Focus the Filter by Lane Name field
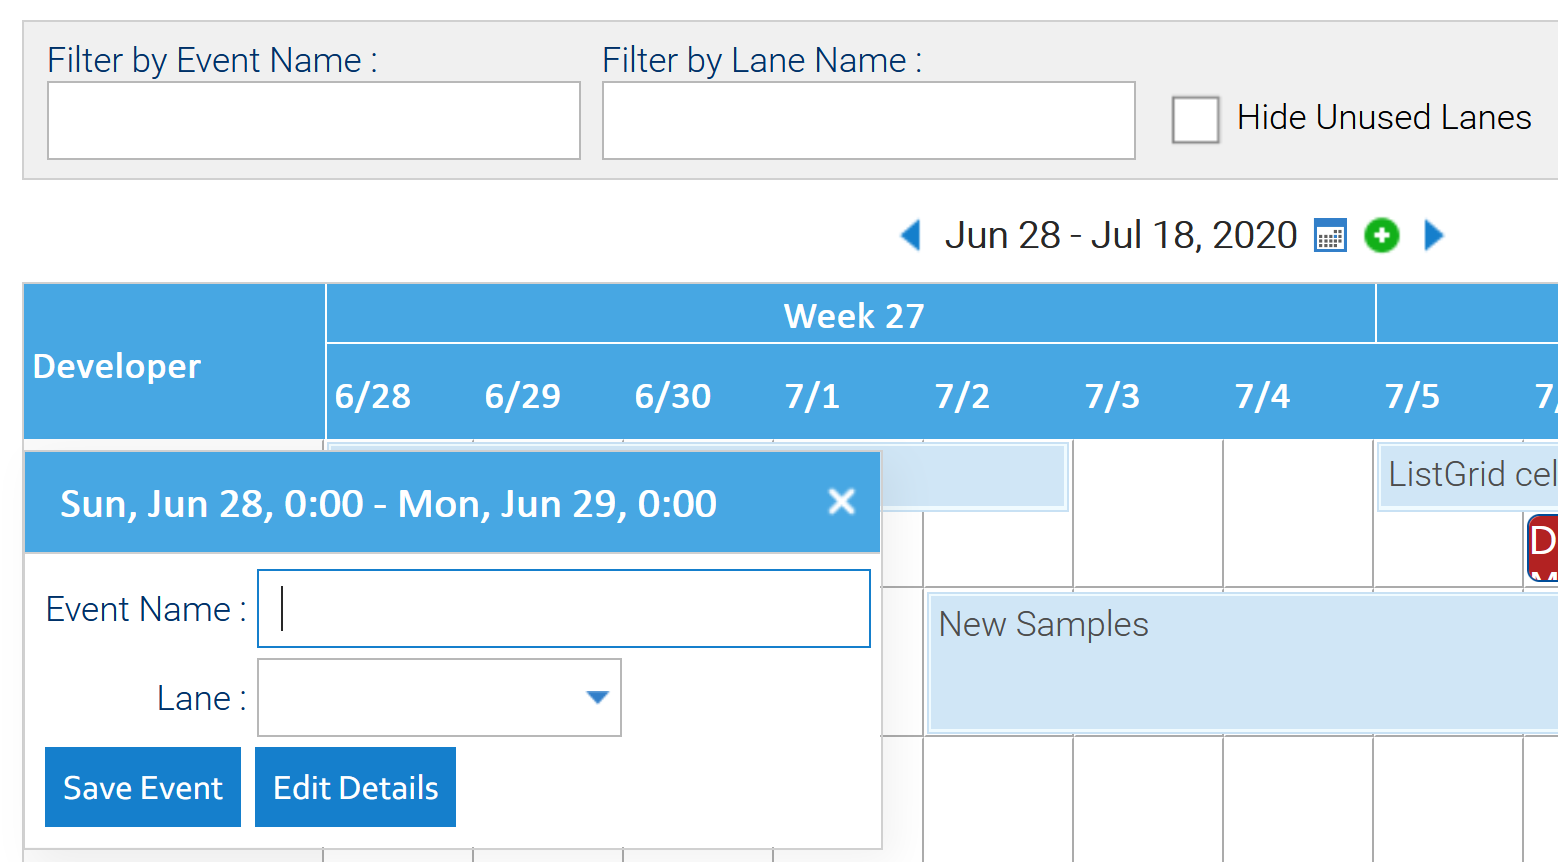The image size is (1558, 862). point(869,120)
